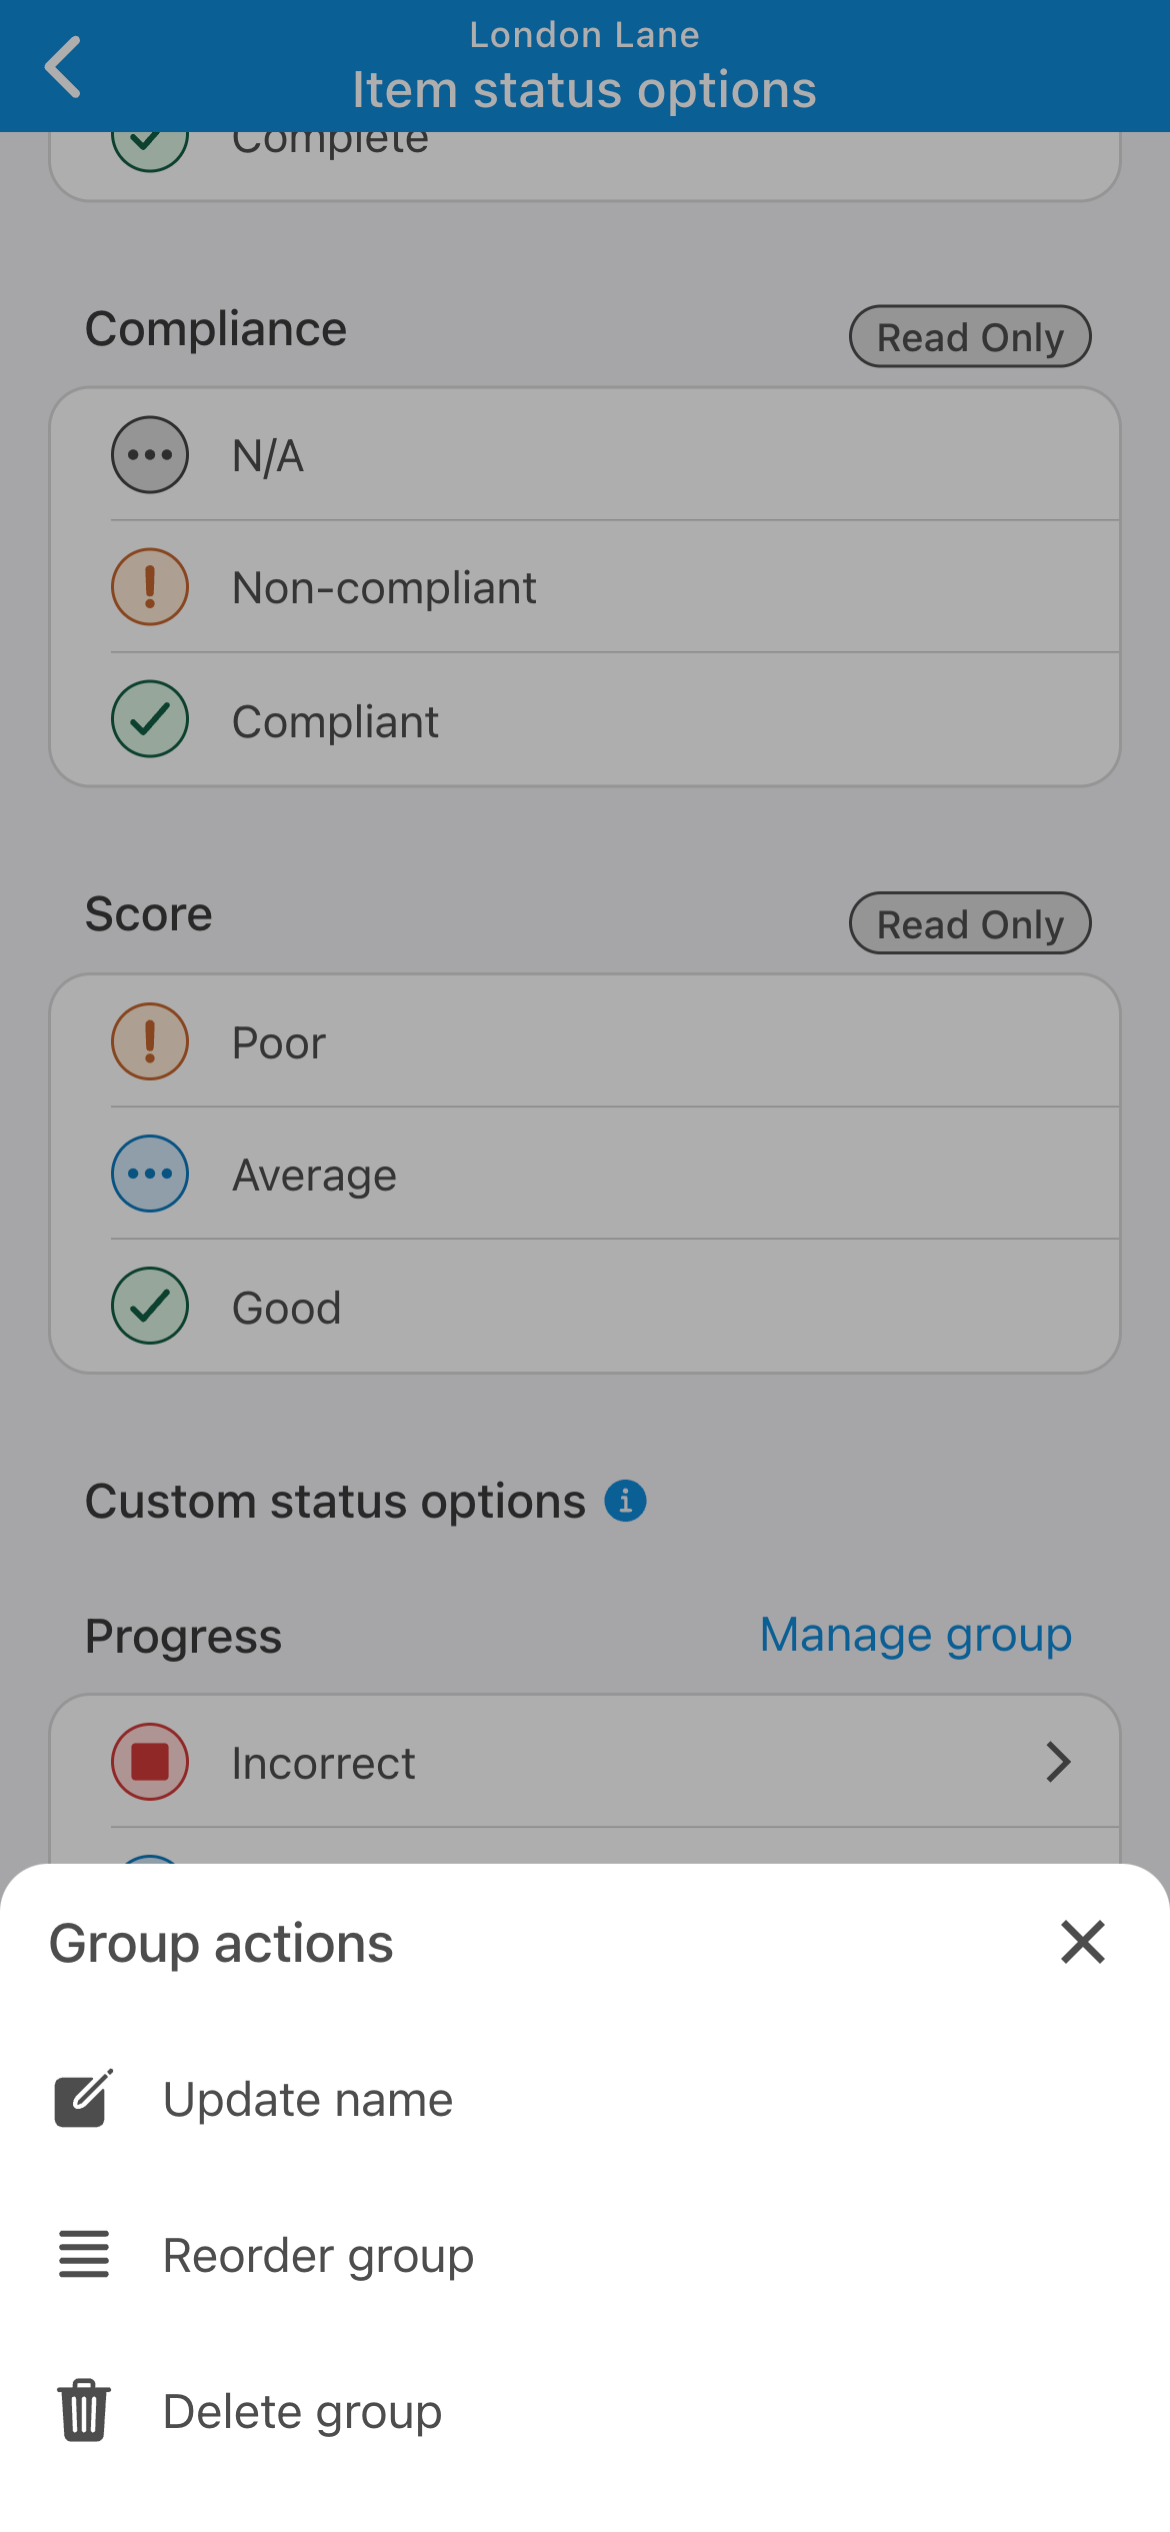Click the Reorder group lines icon
The image size is (1170, 2532).
tap(84, 2255)
